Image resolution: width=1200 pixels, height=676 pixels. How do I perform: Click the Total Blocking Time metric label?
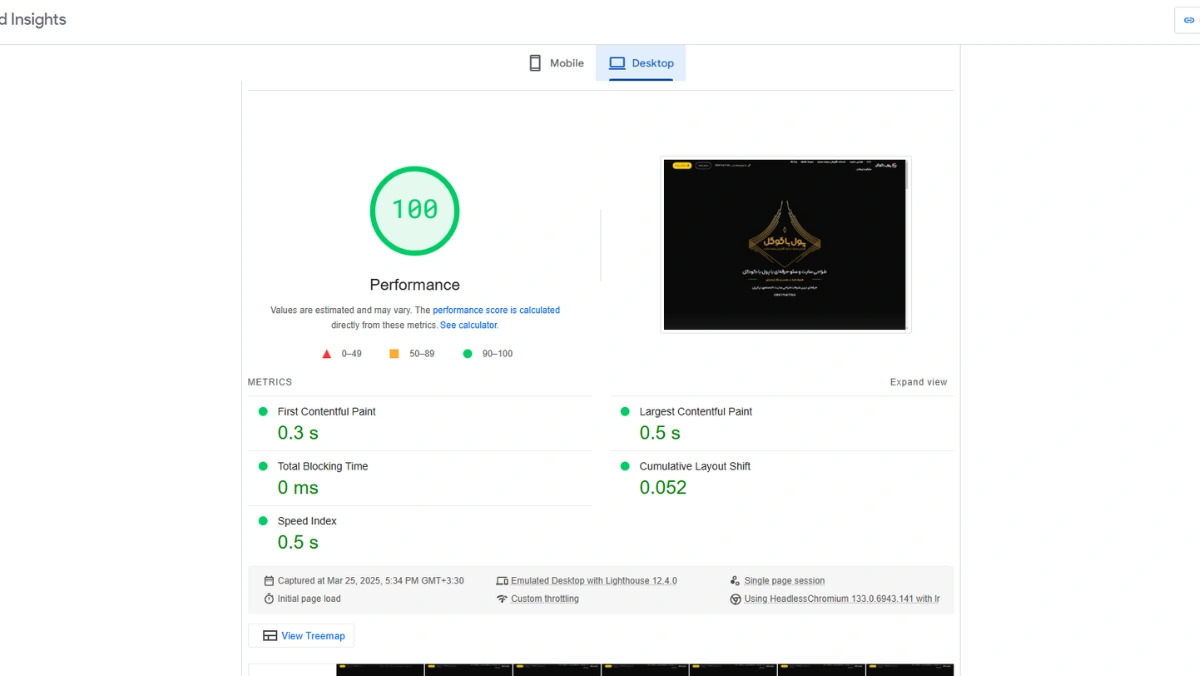tap(323, 467)
